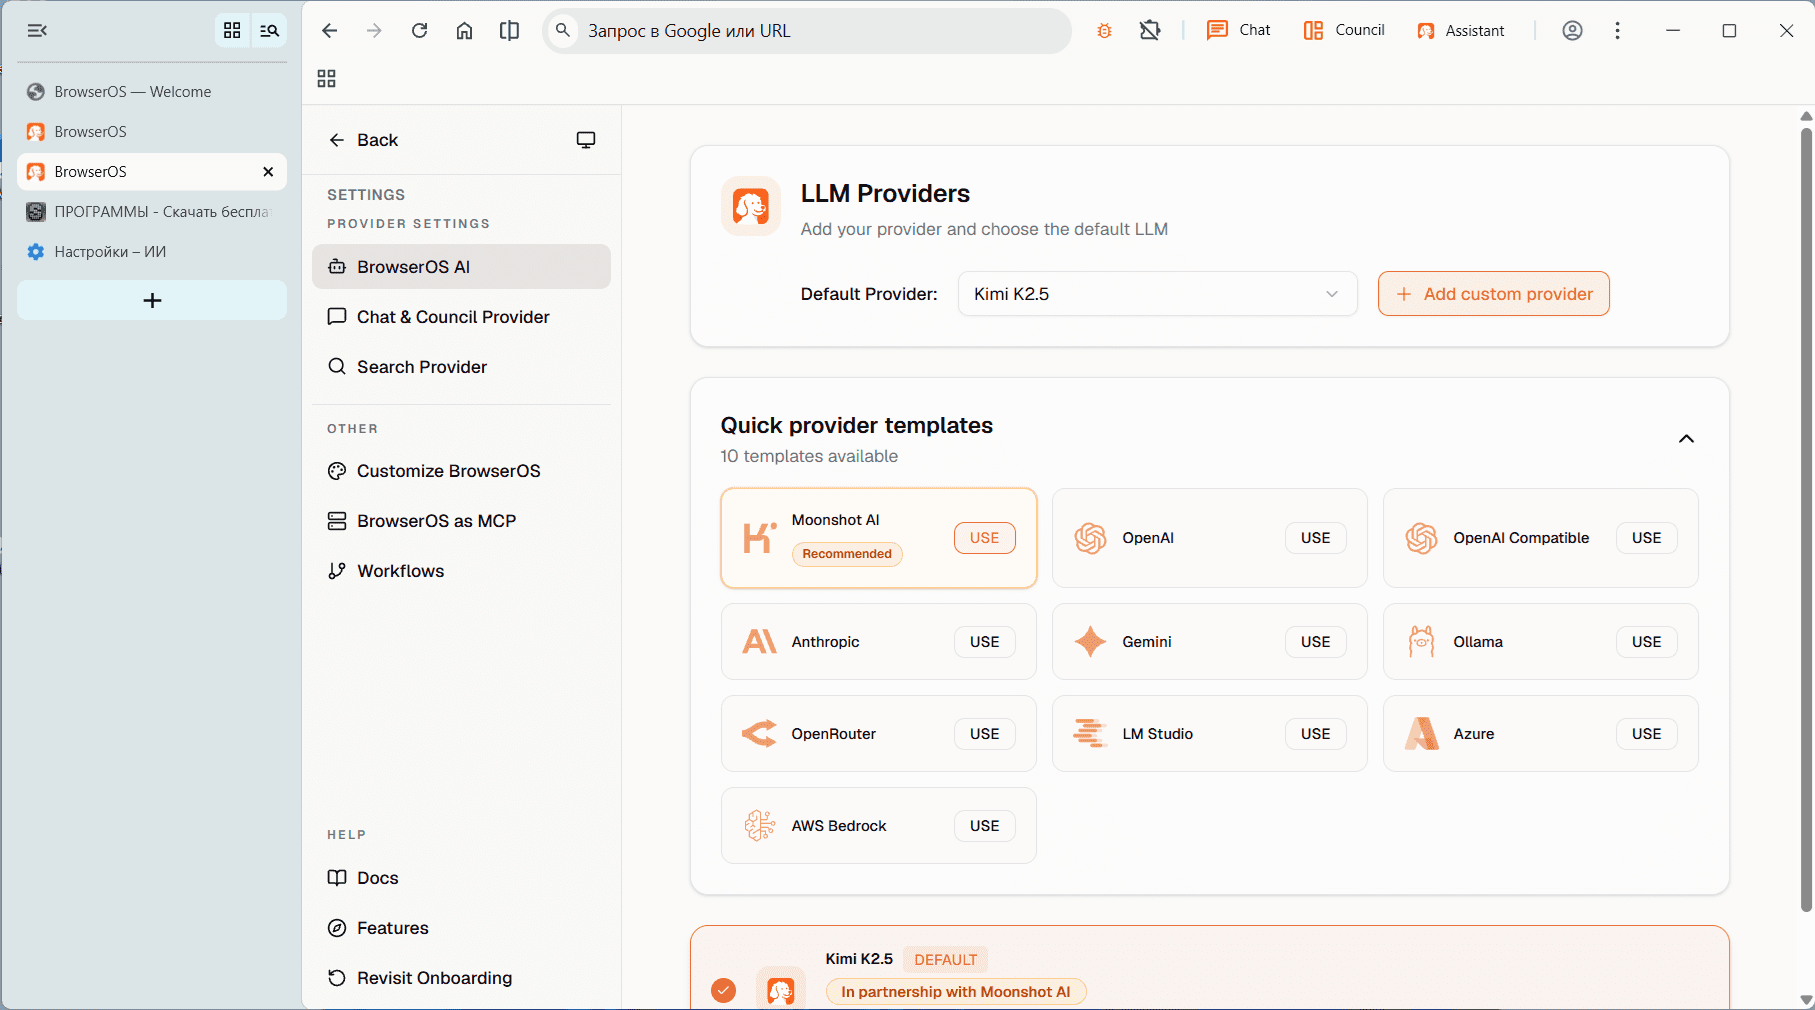
Task: Open the home page
Action: [x=464, y=31]
